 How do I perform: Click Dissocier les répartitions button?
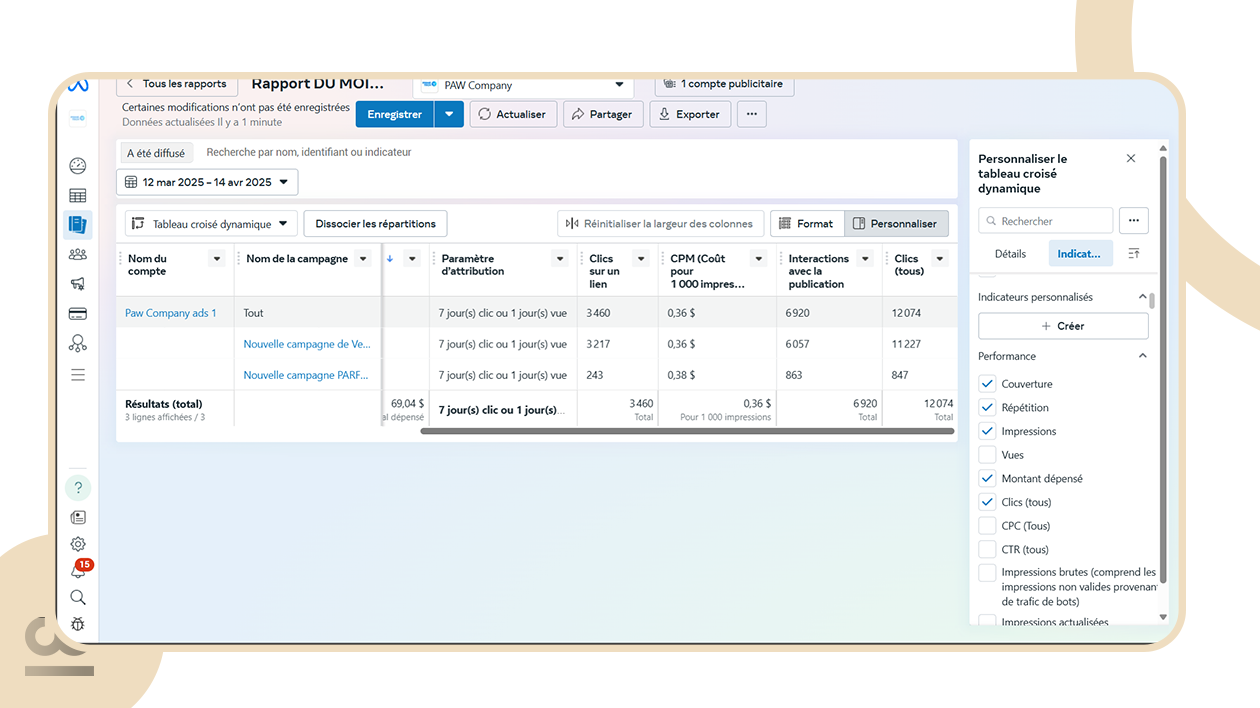(x=376, y=224)
